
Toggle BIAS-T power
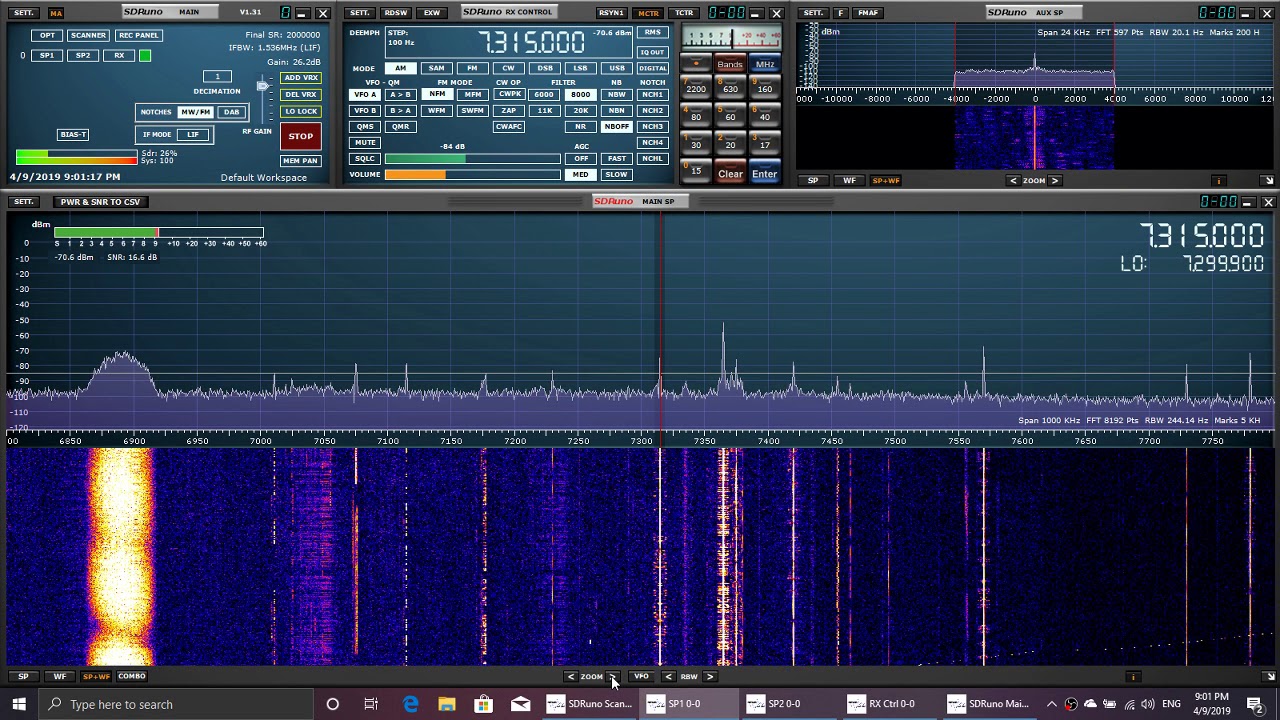point(73,134)
